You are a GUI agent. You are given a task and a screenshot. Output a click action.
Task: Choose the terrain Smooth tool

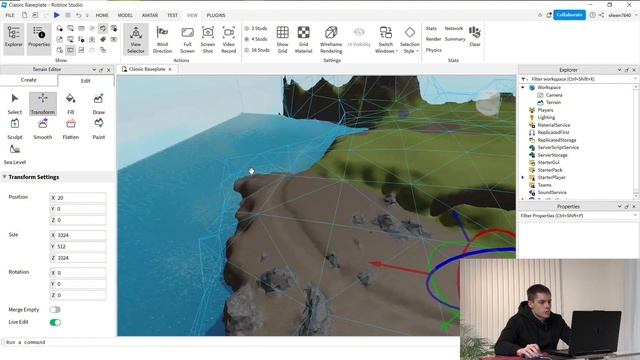[43, 129]
